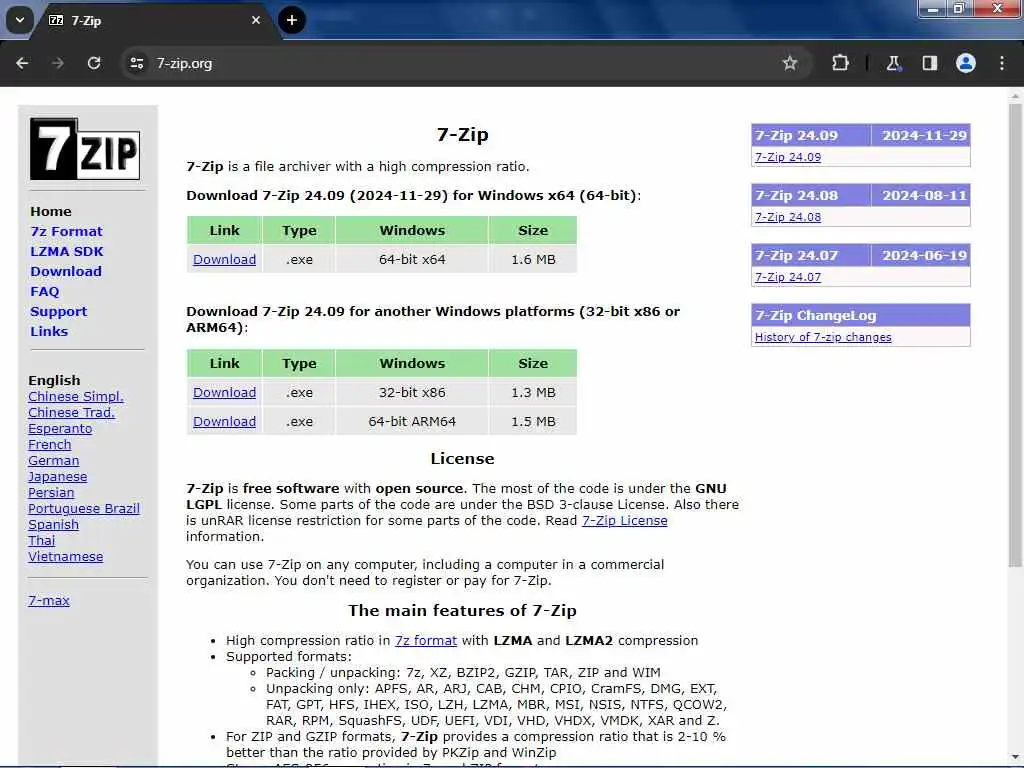Screen dimensions: 1024x768
Task: Click the 2024-11-29 date header
Action: click(921, 135)
